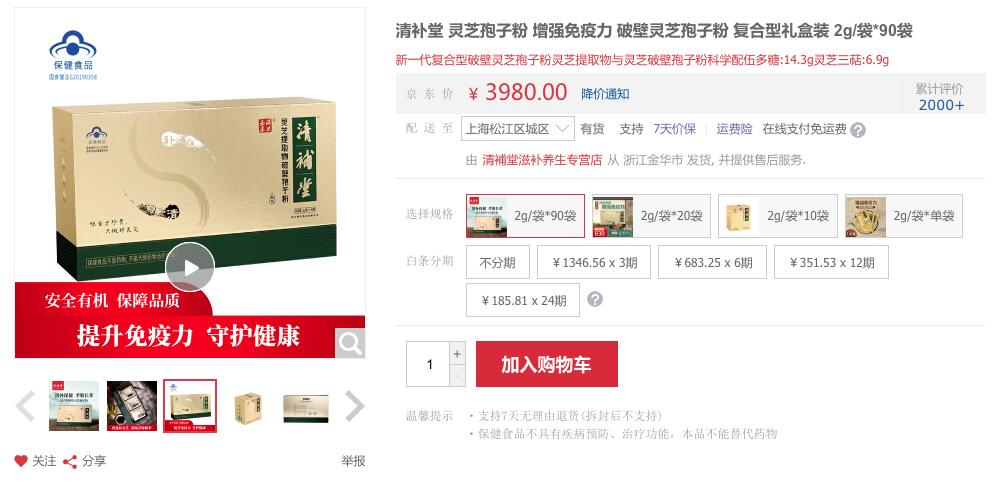Open help icon beside installment options
999x501 pixels.
click(594, 299)
